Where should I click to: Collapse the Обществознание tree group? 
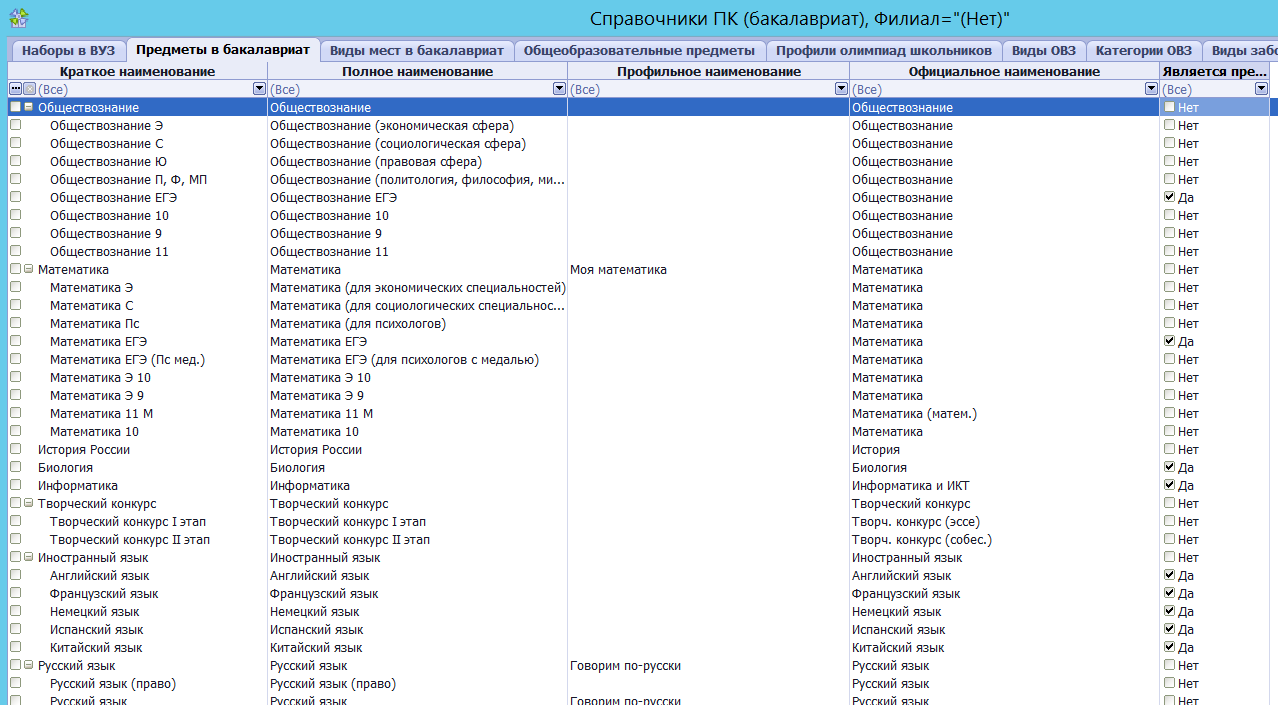point(29,107)
